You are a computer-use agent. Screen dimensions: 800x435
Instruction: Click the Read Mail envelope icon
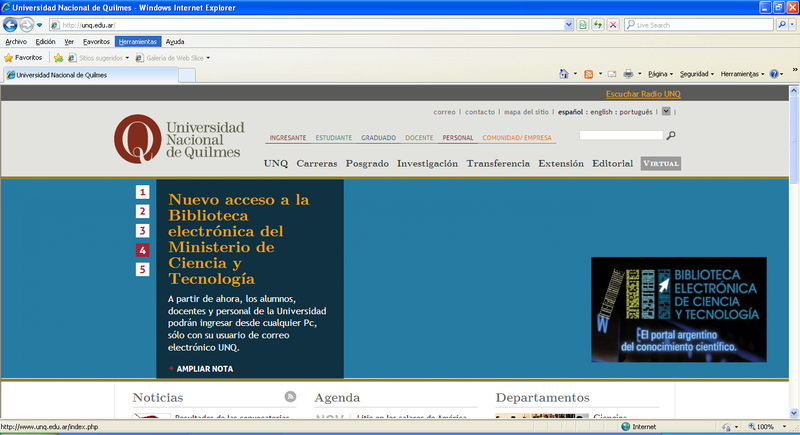pyautogui.click(x=612, y=74)
